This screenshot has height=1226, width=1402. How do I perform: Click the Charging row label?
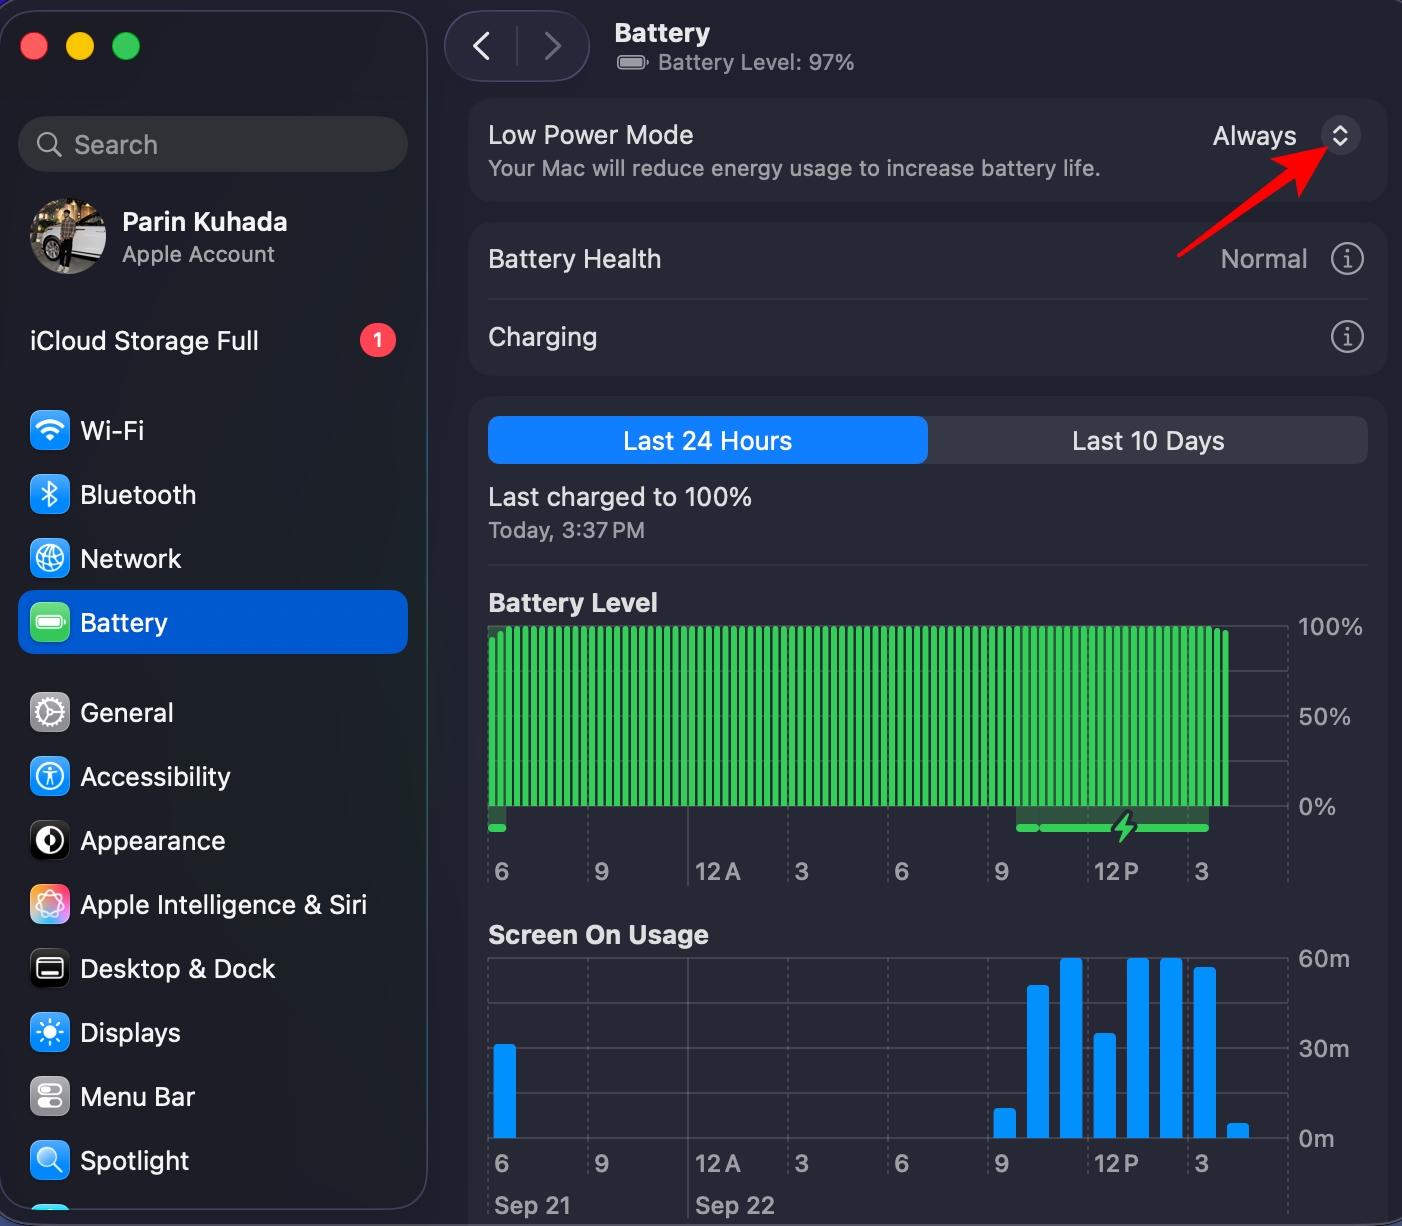[542, 337]
